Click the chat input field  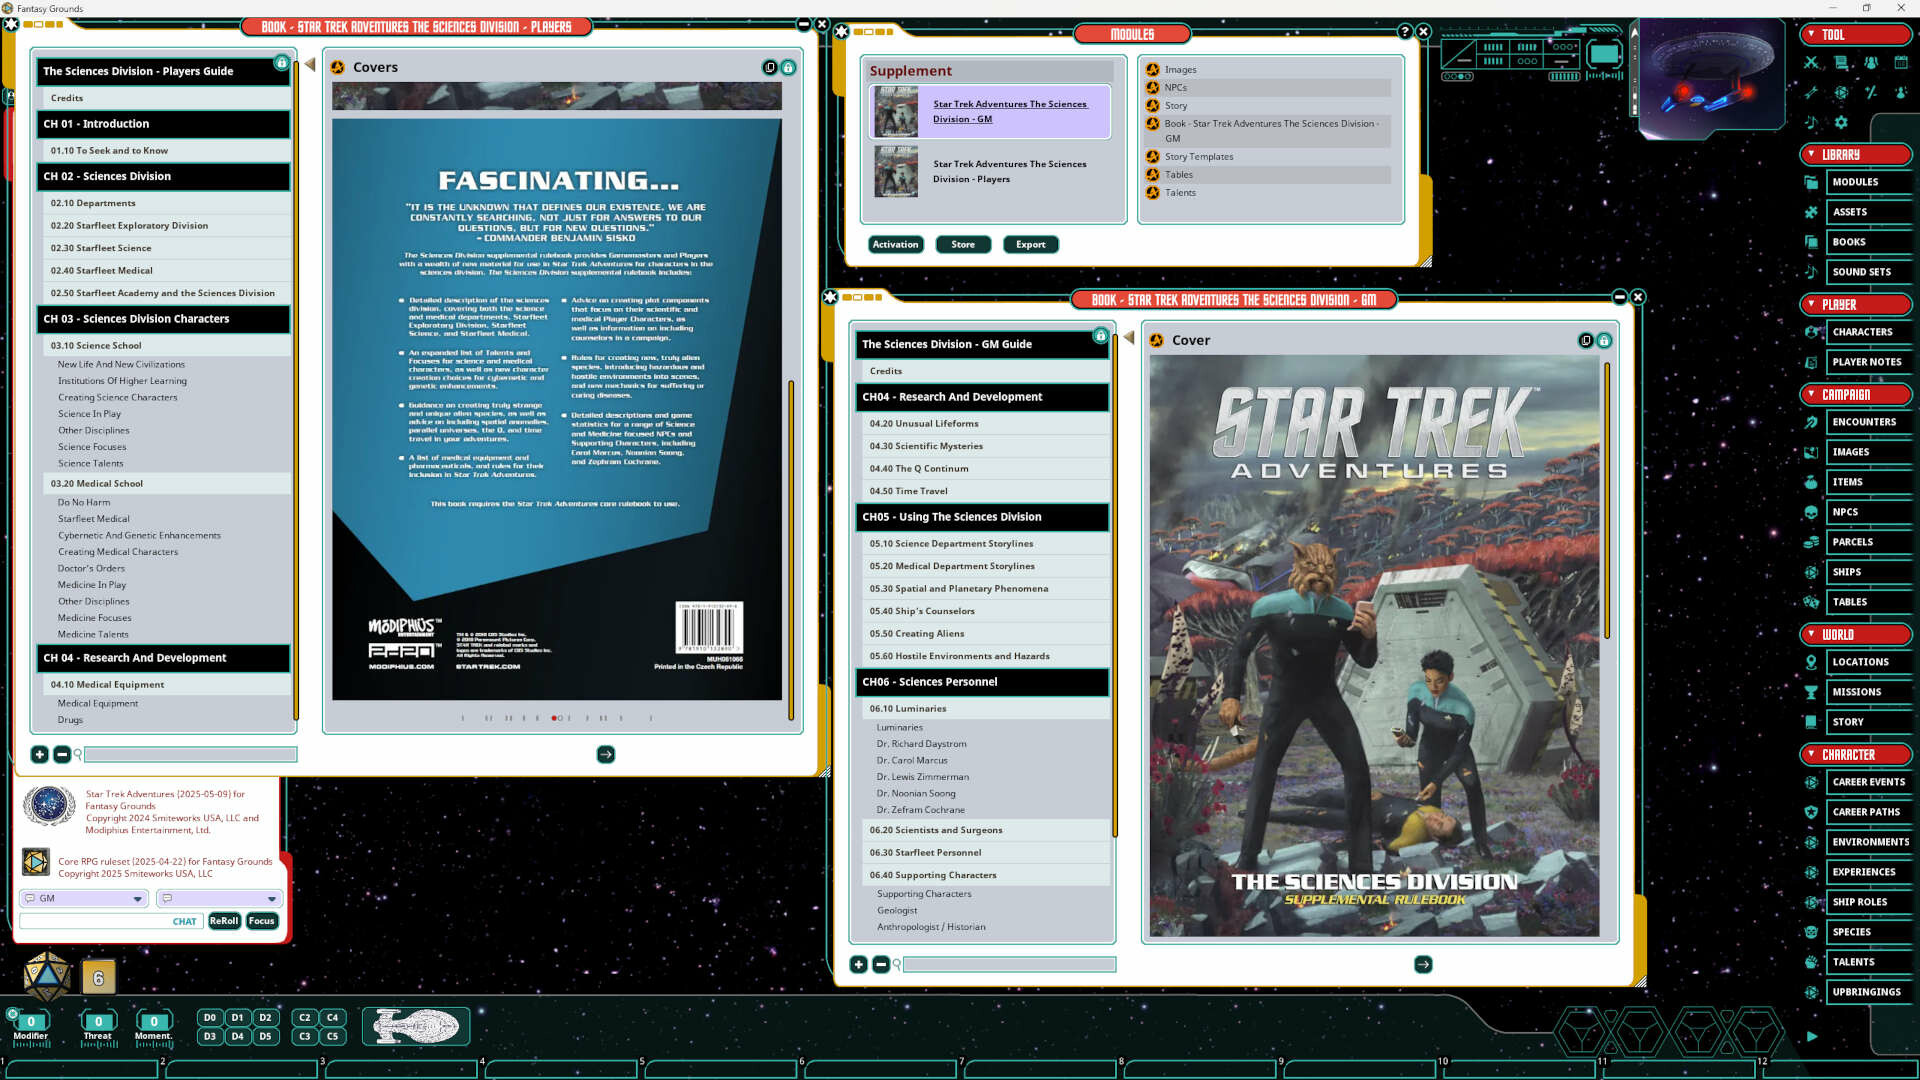110,920
